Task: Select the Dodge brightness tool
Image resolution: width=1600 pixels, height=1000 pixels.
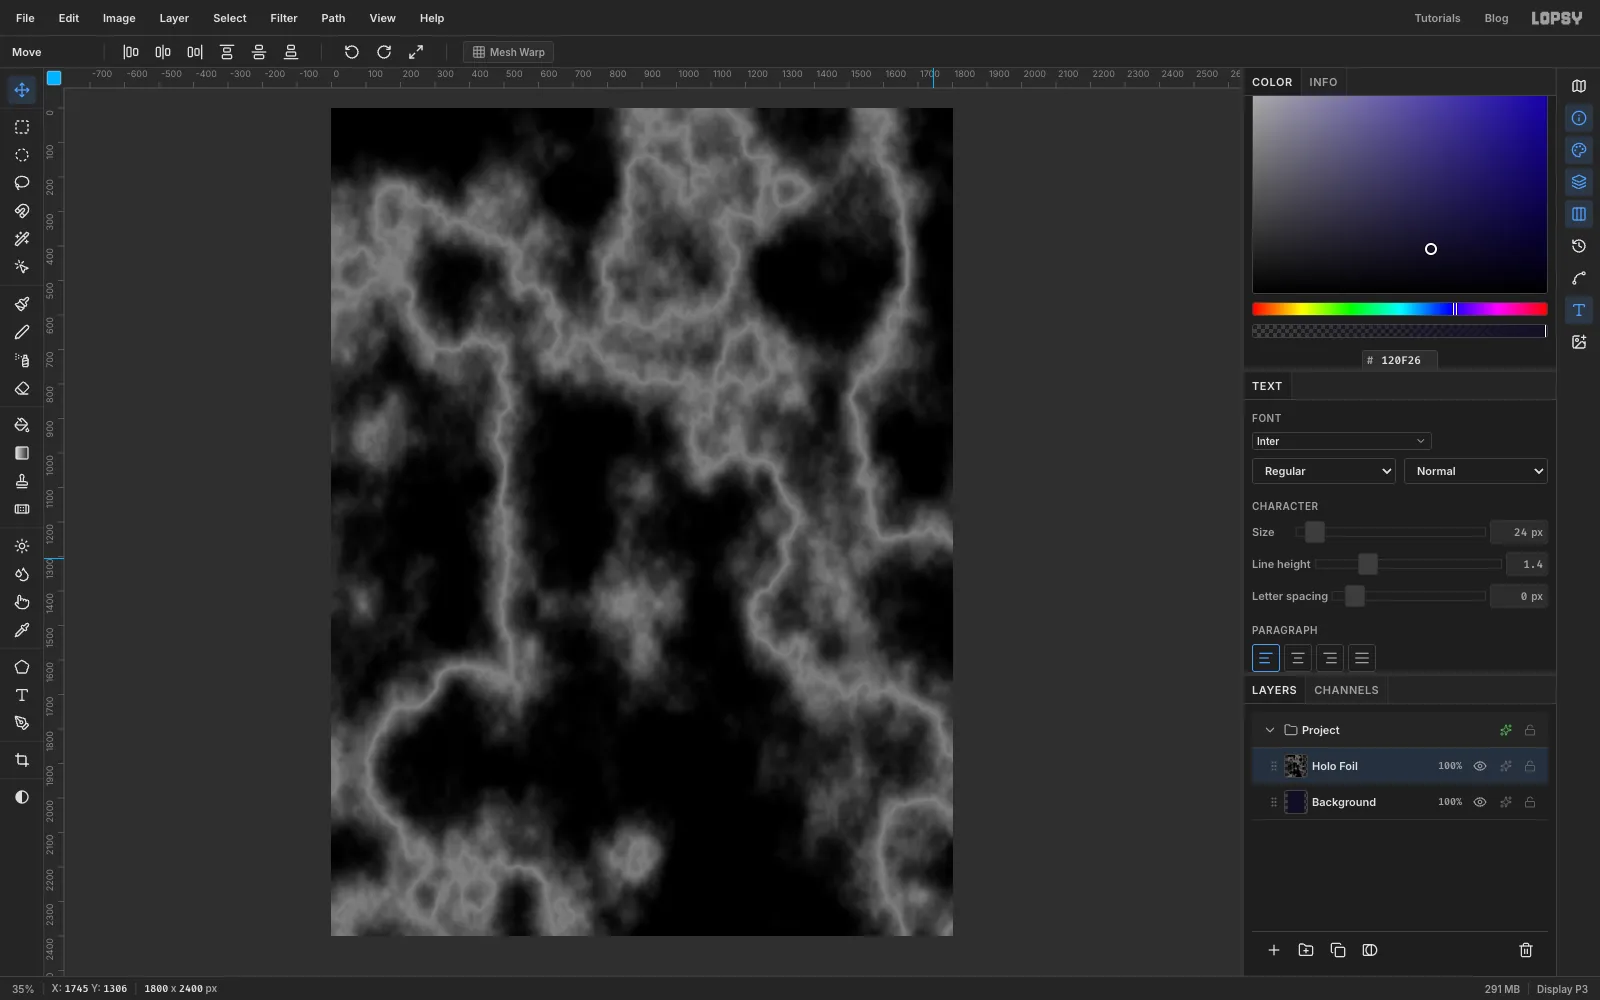Action: [x=22, y=546]
